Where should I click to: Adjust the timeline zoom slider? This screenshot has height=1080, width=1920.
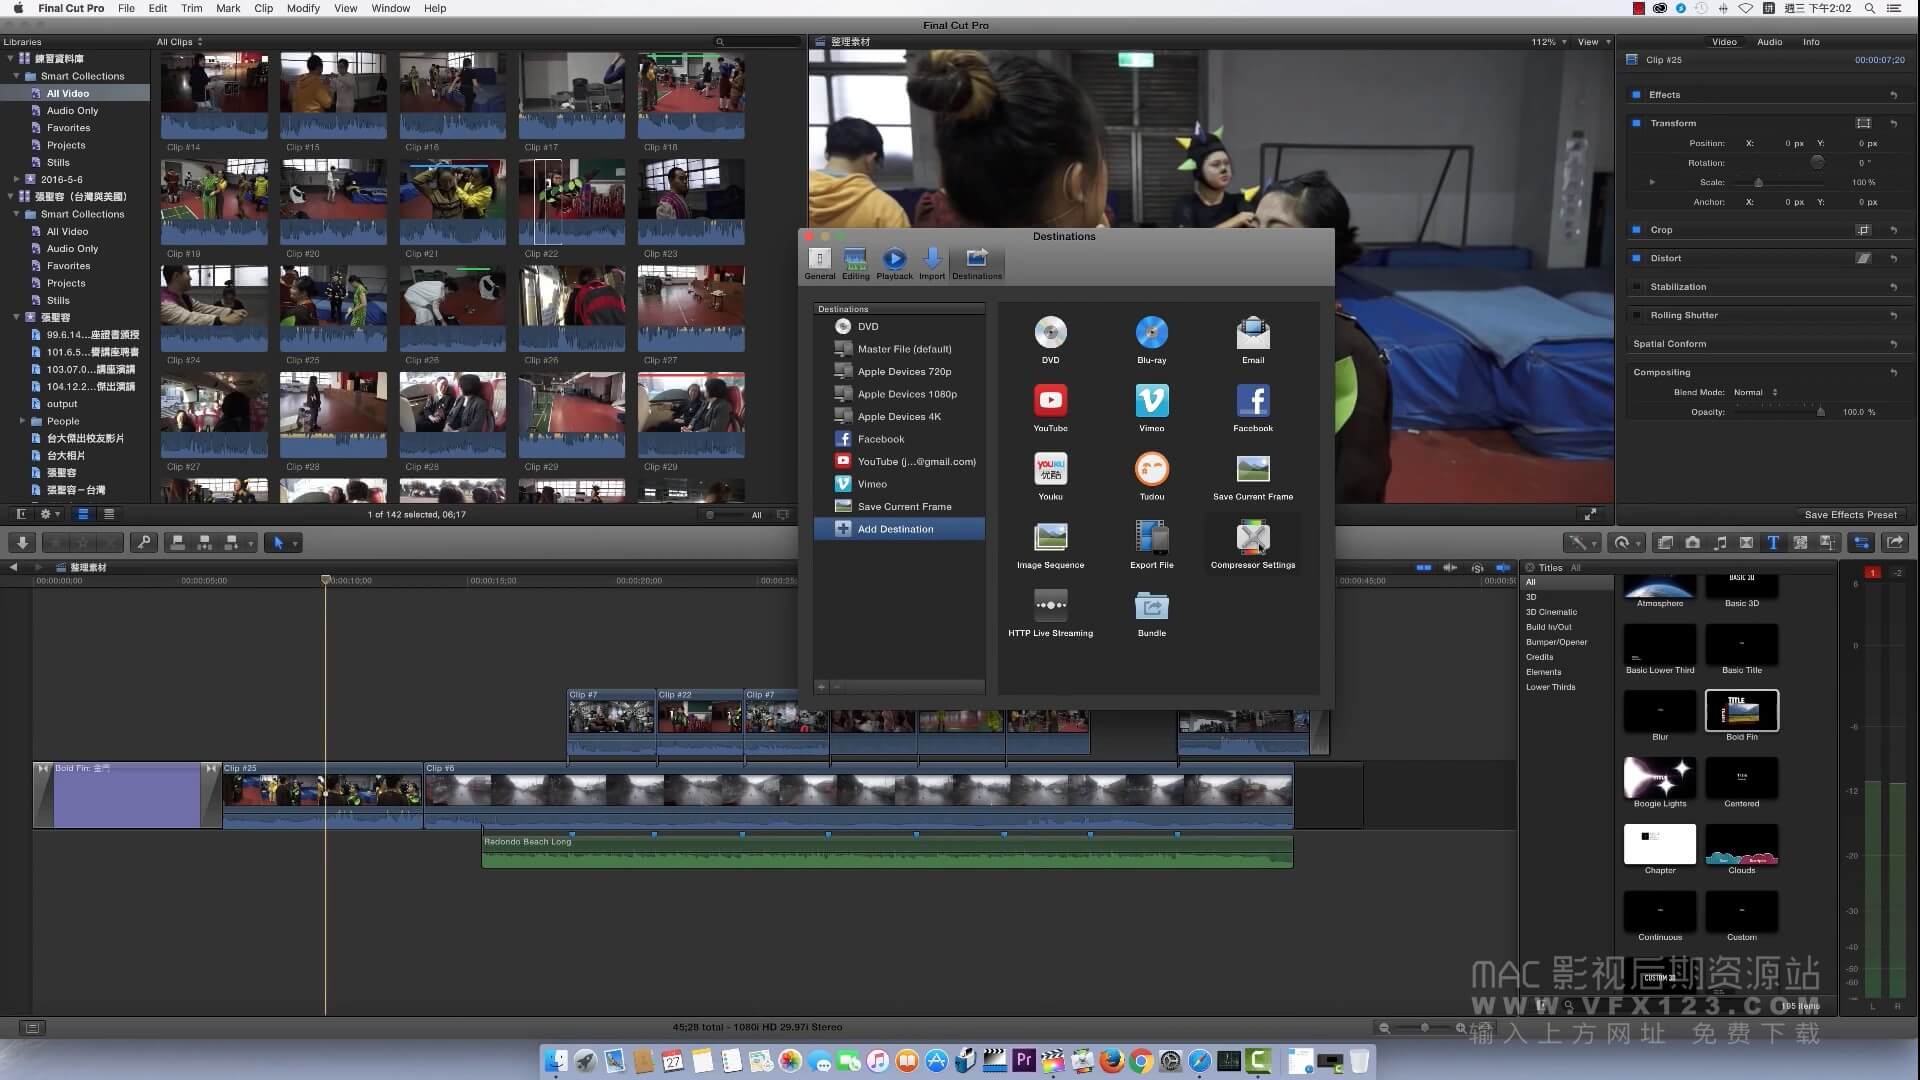pos(1424,1028)
